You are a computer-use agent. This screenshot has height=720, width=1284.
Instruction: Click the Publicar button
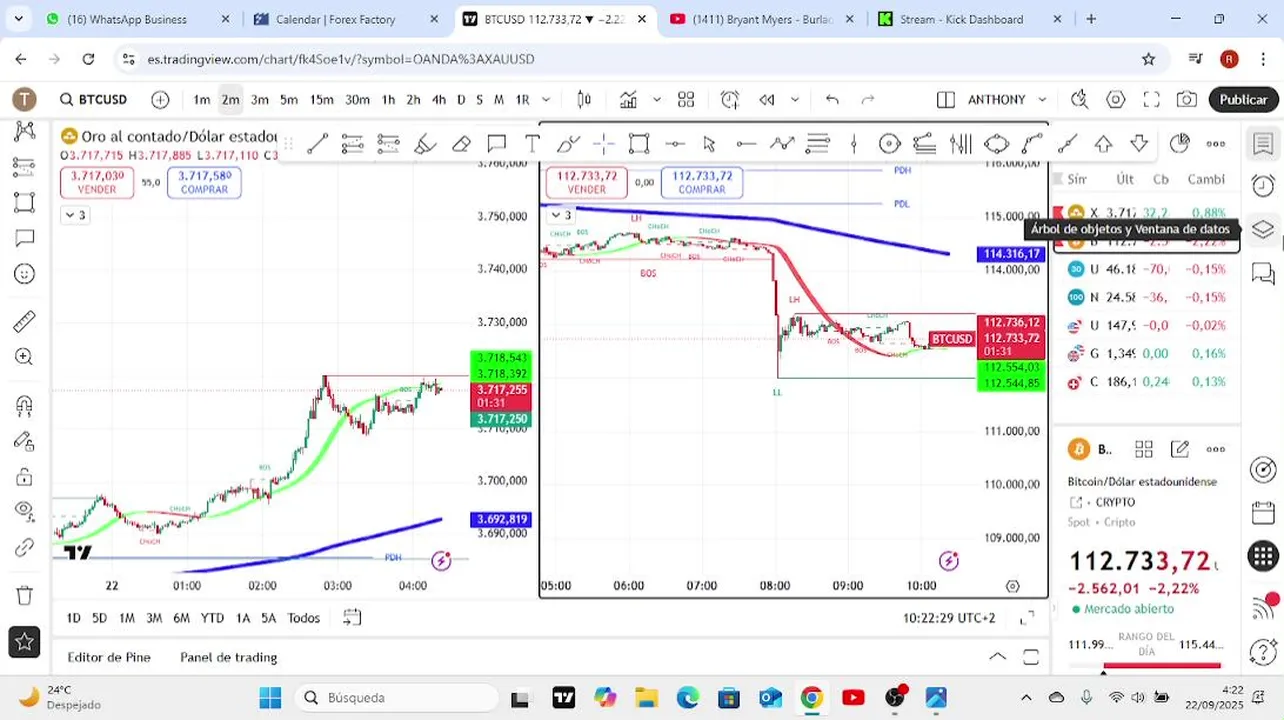click(x=1243, y=99)
